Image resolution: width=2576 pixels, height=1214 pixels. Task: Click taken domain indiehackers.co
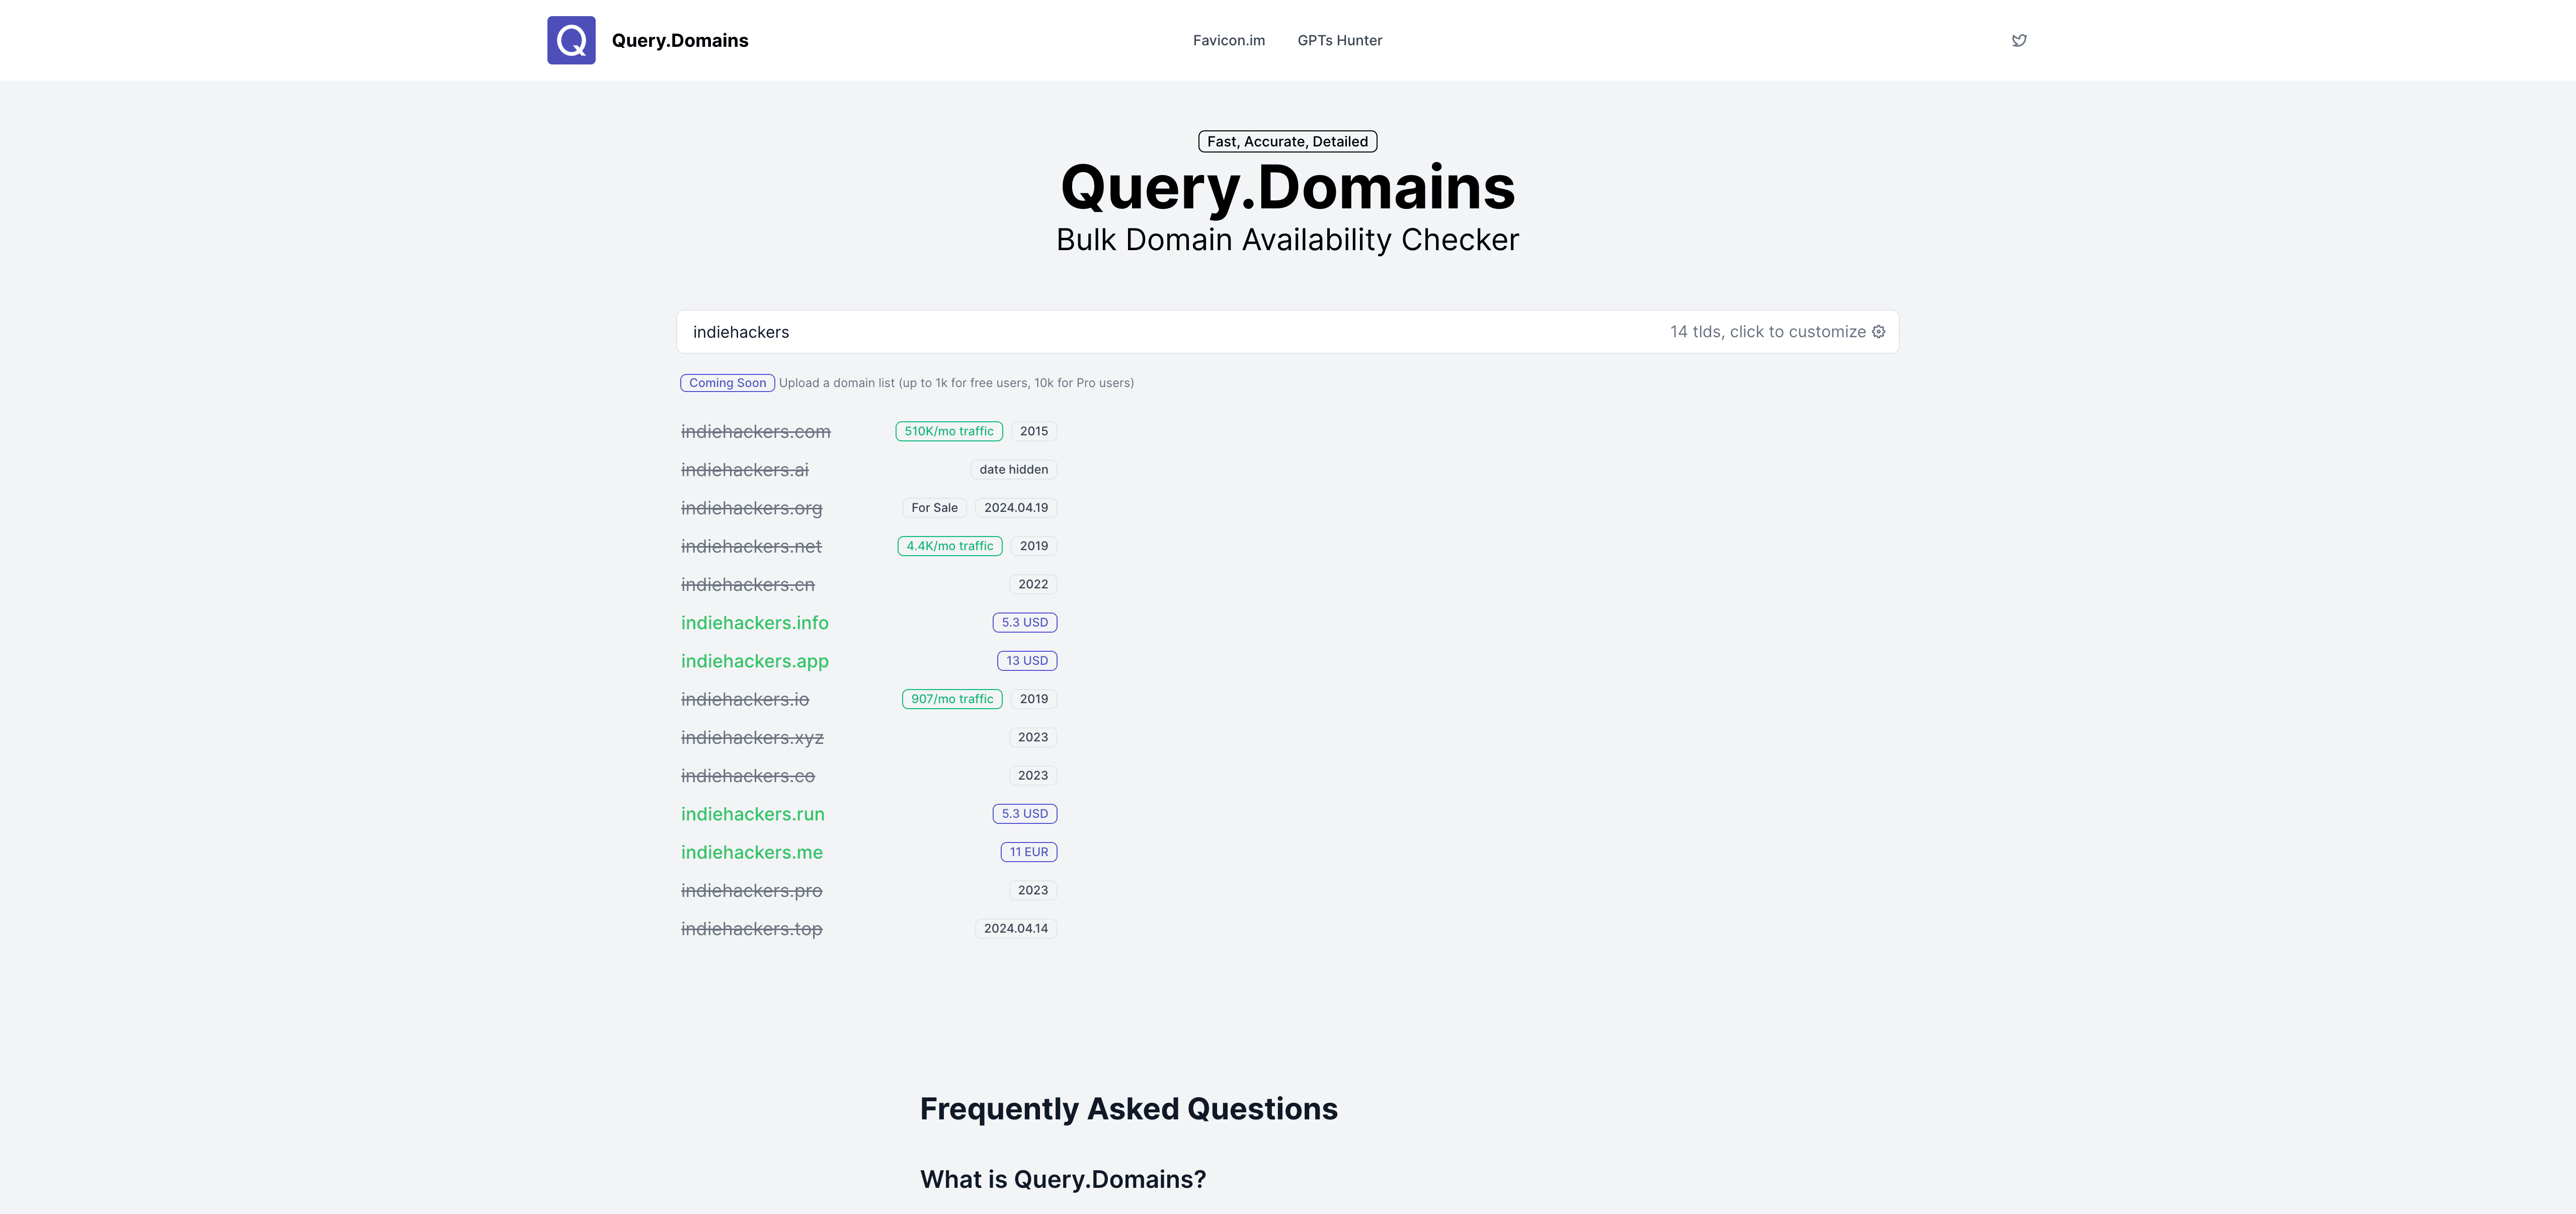[747, 776]
